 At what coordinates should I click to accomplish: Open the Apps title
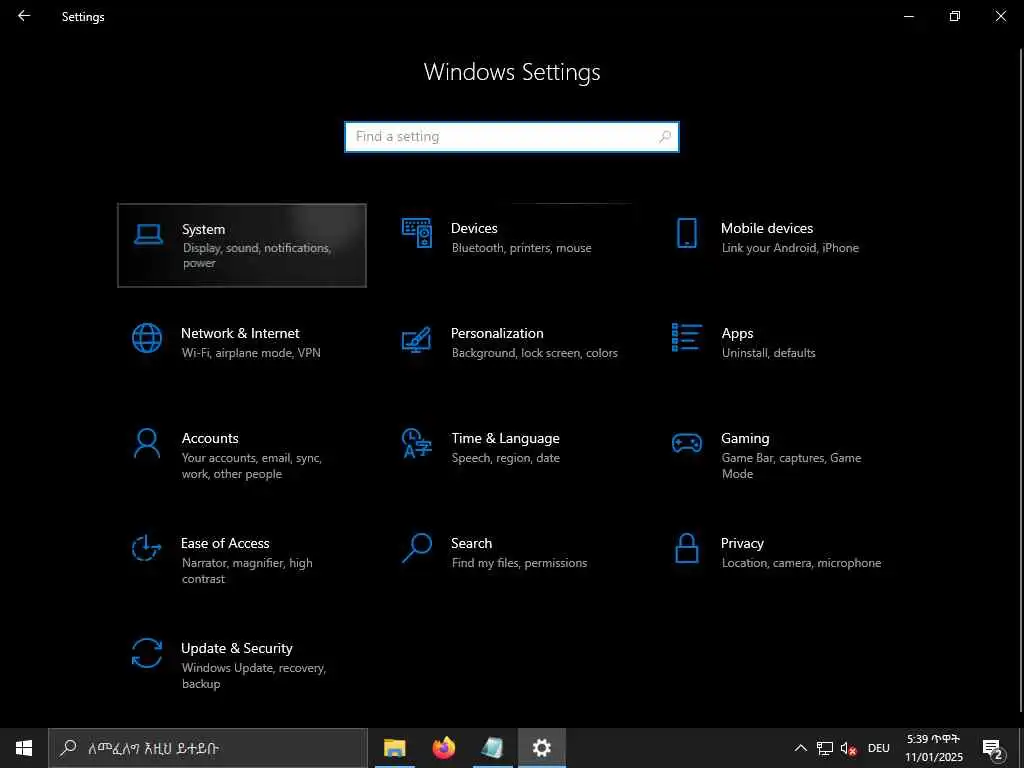pyautogui.click(x=737, y=334)
